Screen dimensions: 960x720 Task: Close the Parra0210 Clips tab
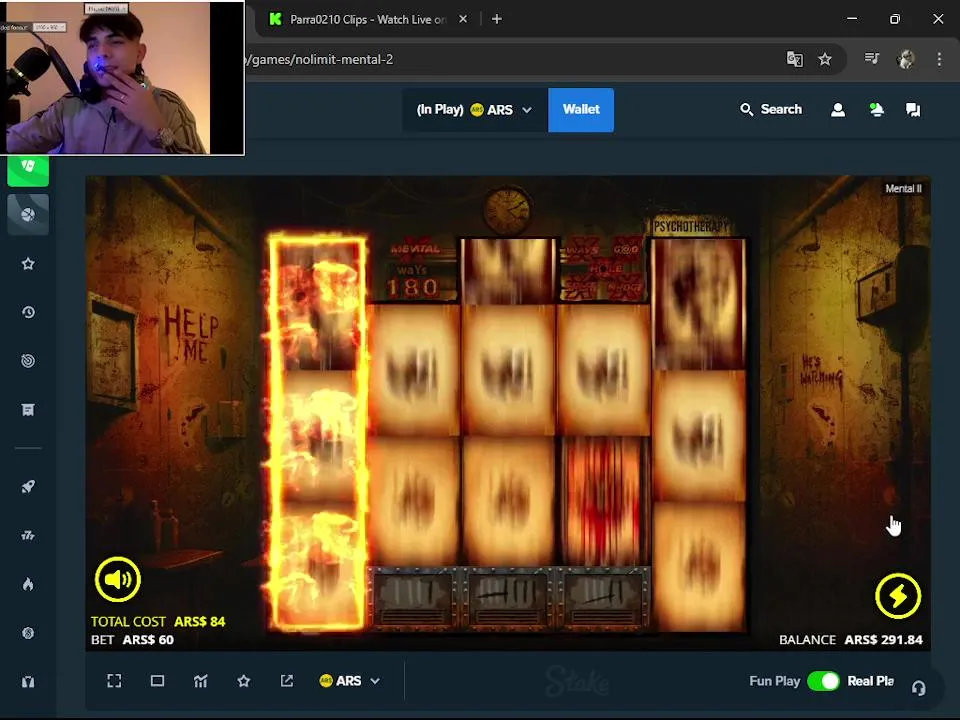click(463, 19)
